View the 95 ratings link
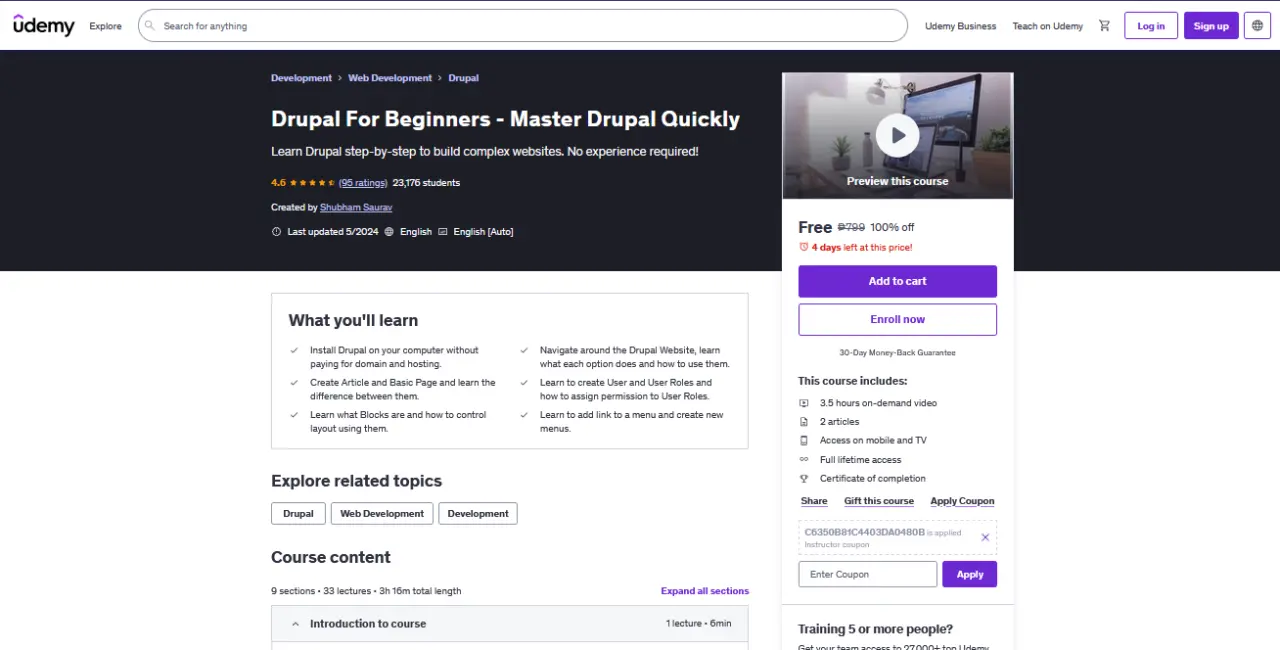This screenshot has height=650, width=1280. [x=363, y=183]
